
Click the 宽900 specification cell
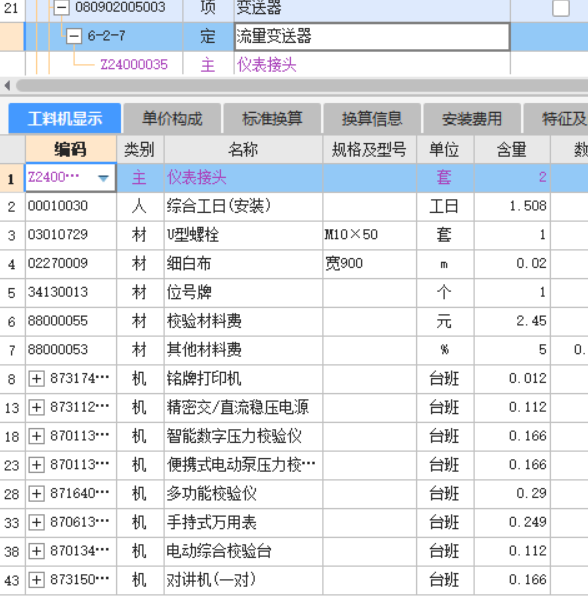coord(369,263)
